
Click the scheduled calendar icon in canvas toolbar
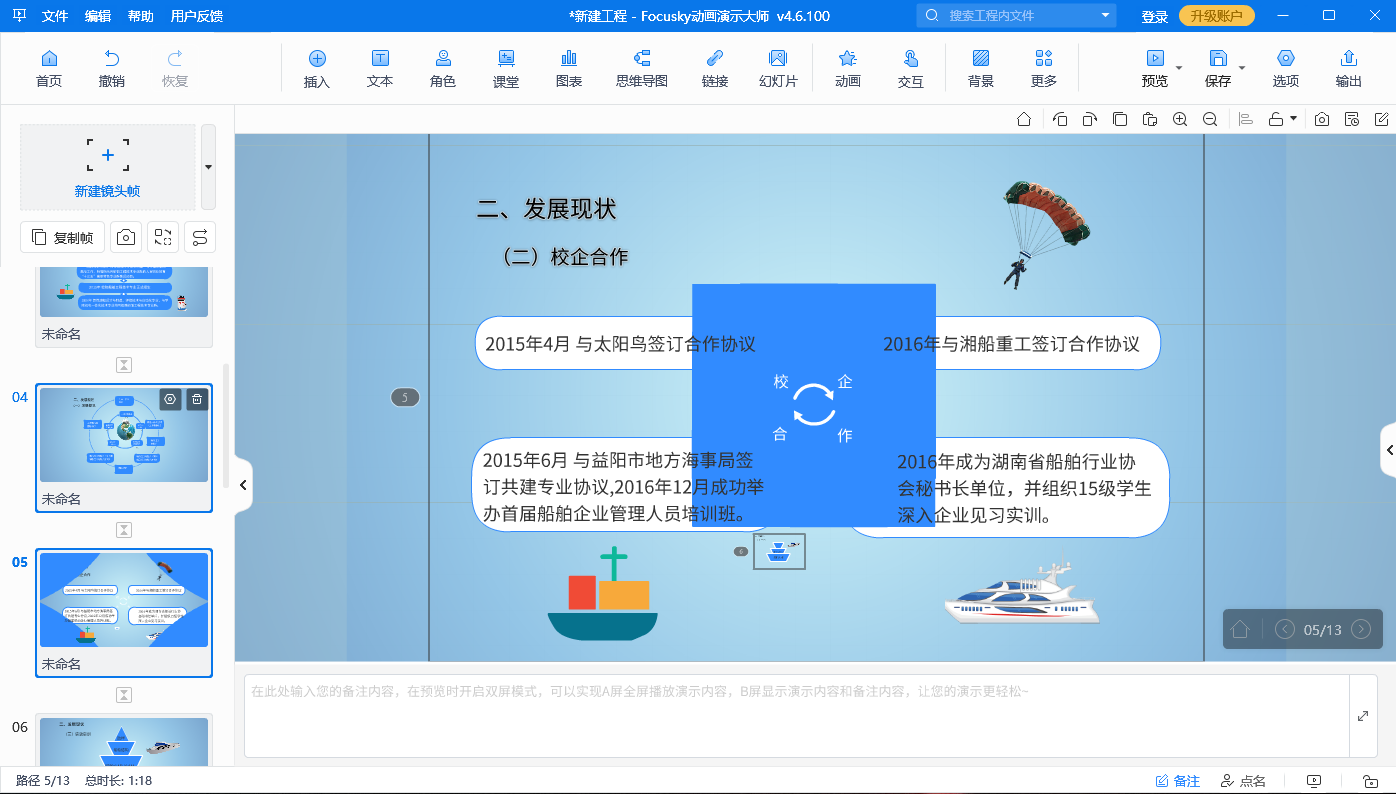(1352, 119)
